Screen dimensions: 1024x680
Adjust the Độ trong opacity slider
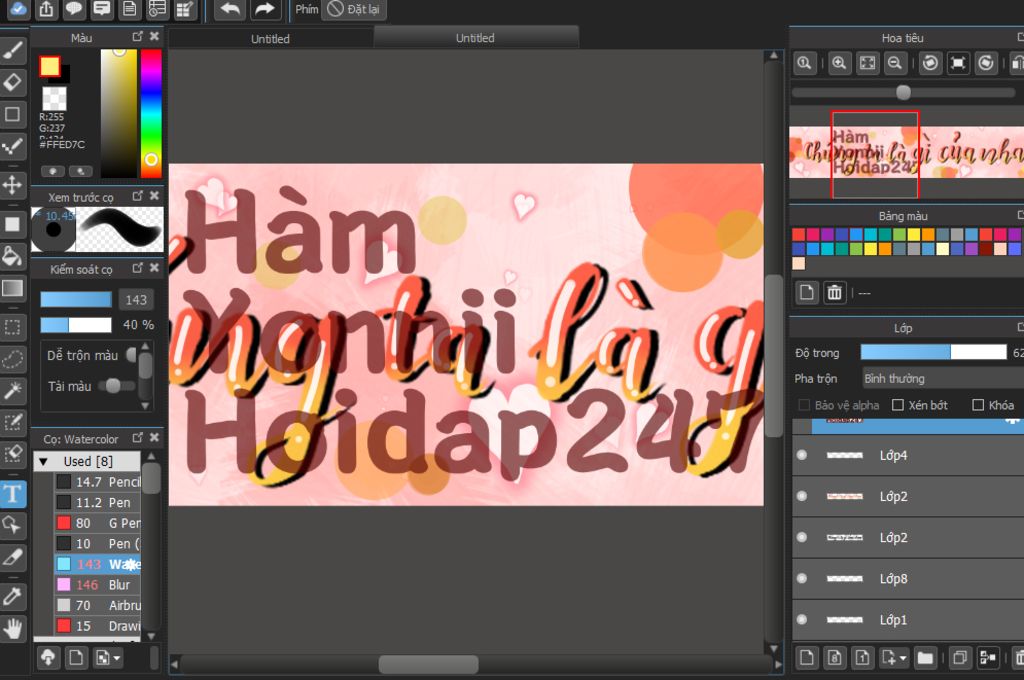[933, 352]
